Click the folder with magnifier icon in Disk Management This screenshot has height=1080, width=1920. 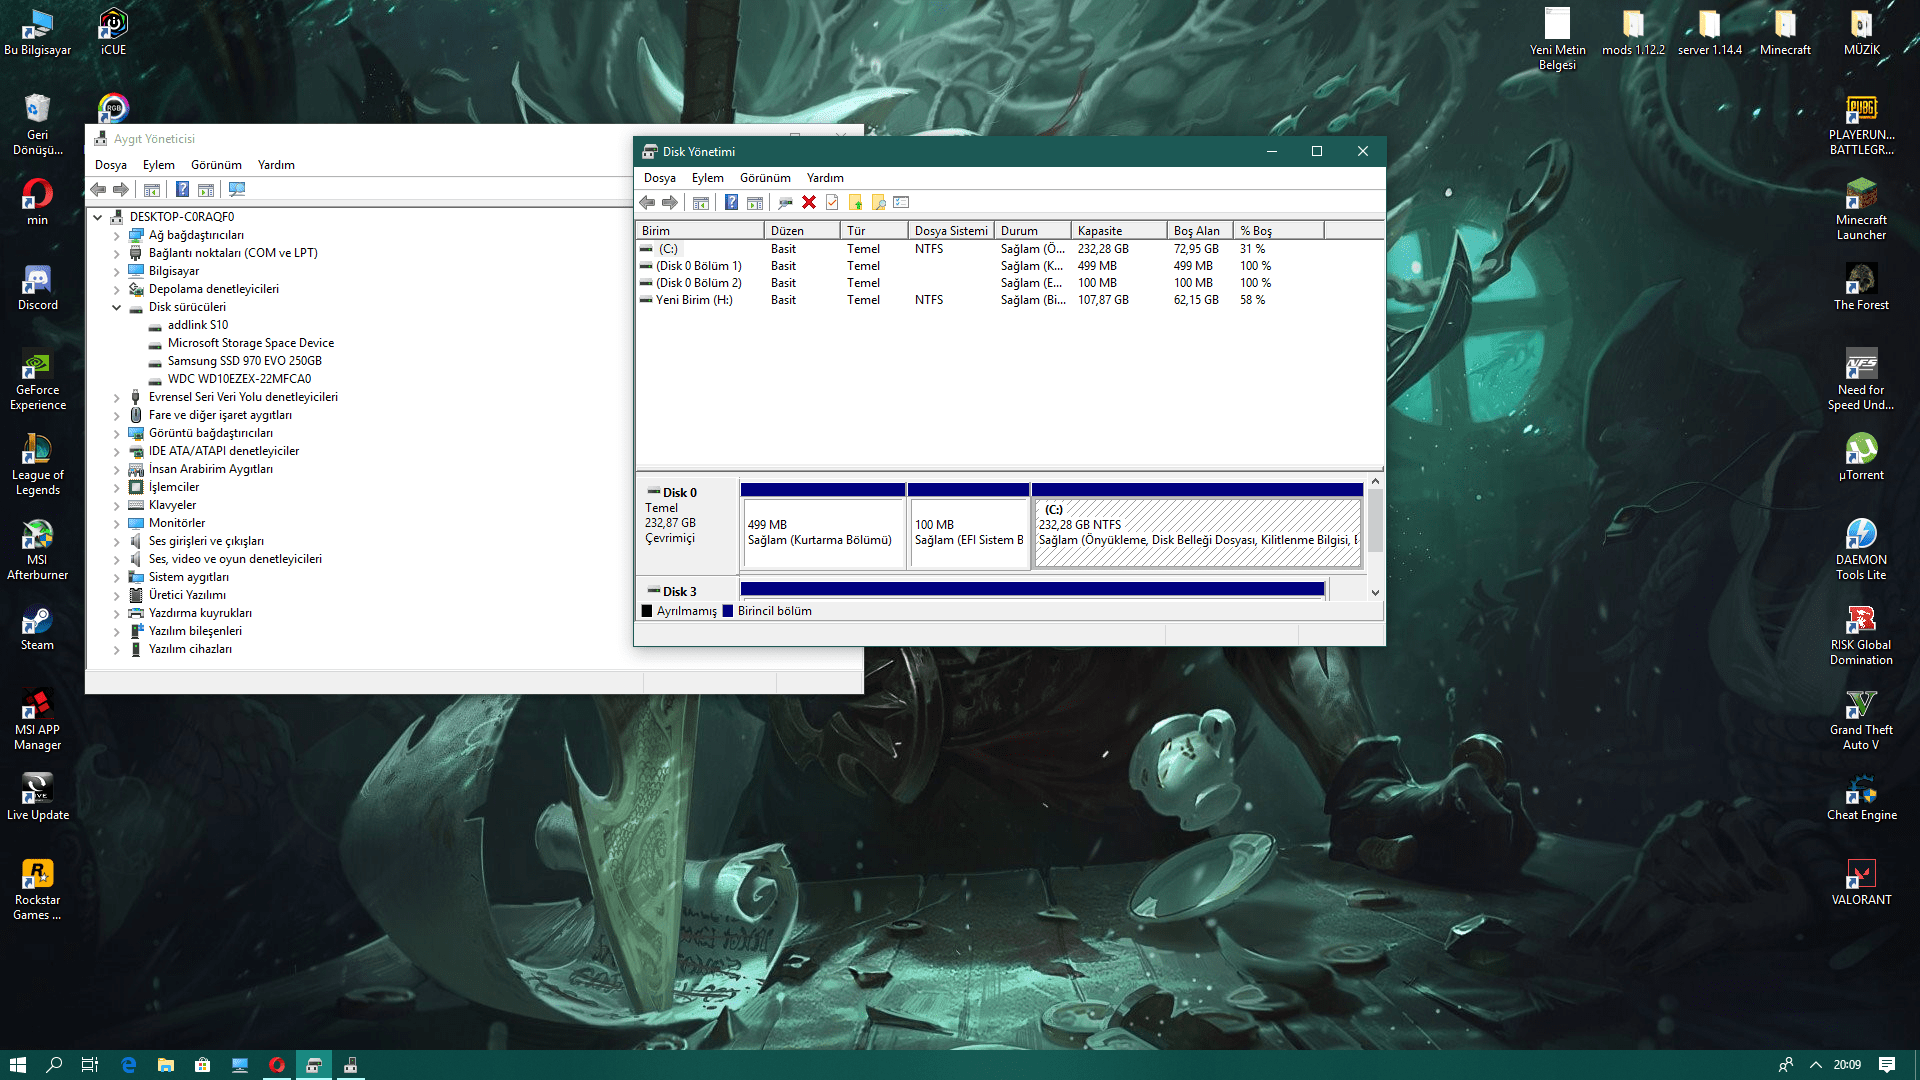coord(879,202)
